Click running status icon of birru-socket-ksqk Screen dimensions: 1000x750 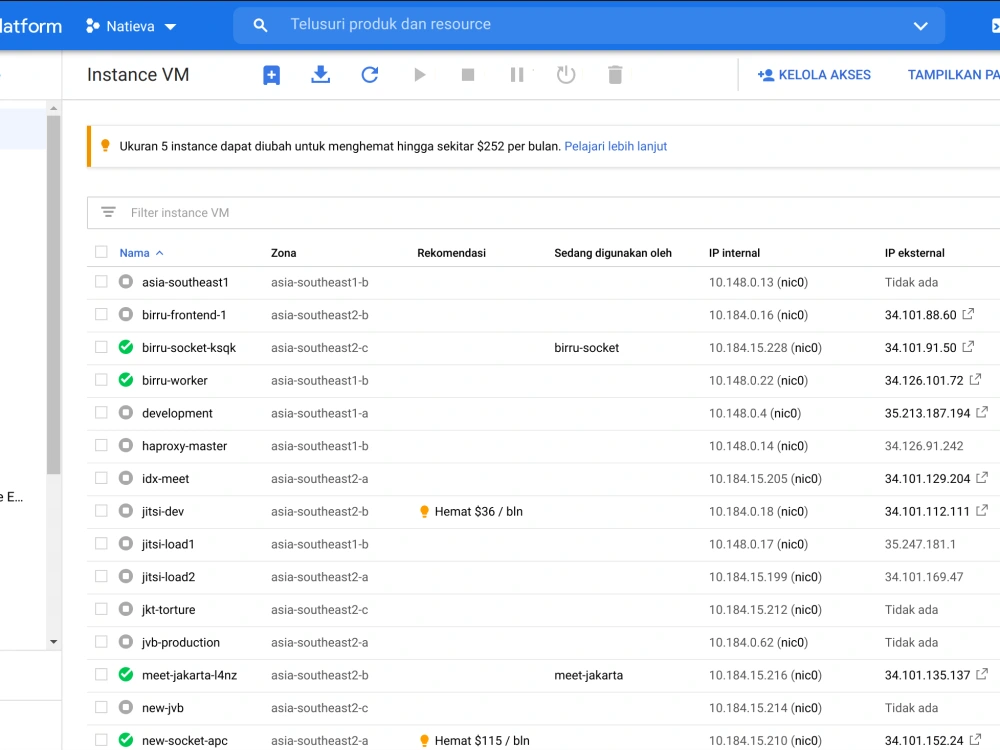126,347
